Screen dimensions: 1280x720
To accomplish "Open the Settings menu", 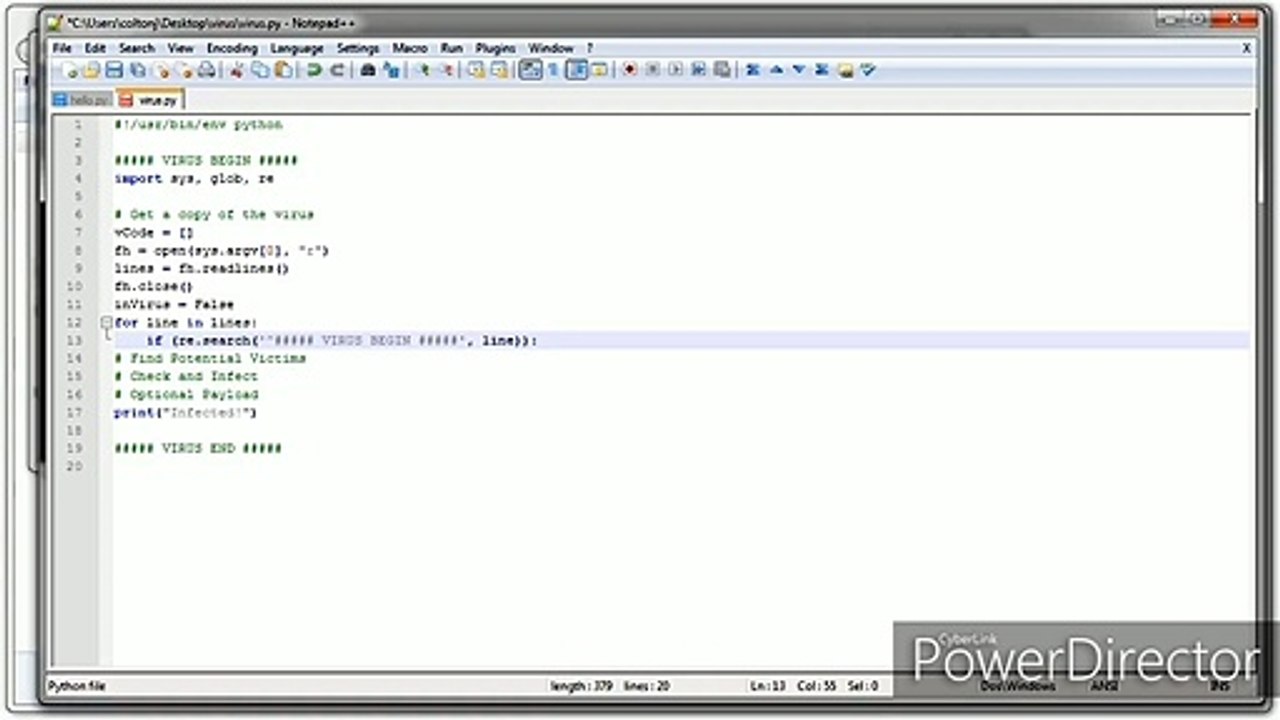I will coord(358,48).
